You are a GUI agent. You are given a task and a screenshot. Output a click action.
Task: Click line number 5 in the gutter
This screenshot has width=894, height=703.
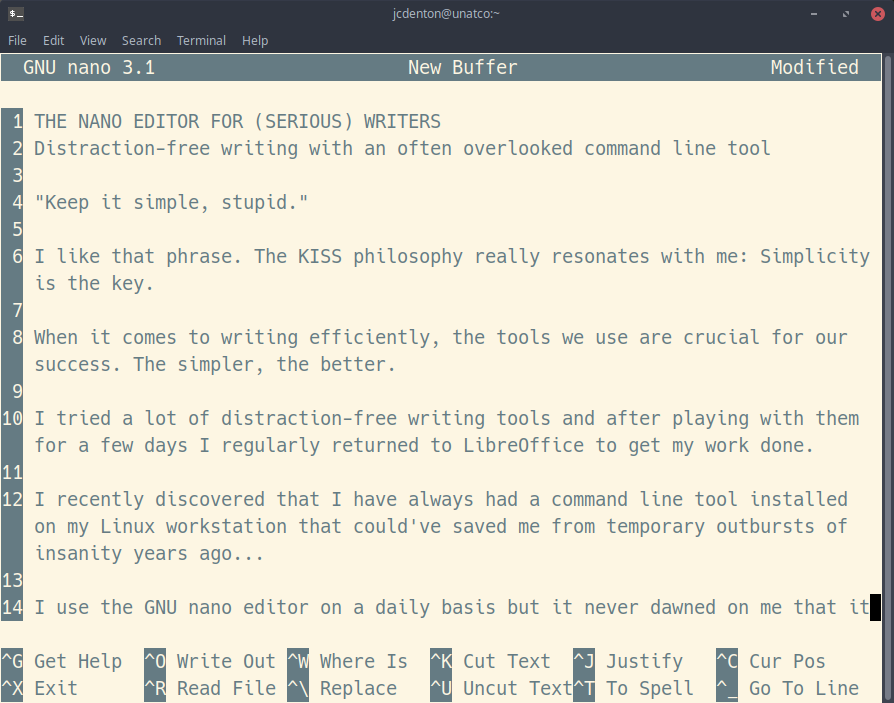tap(18, 229)
